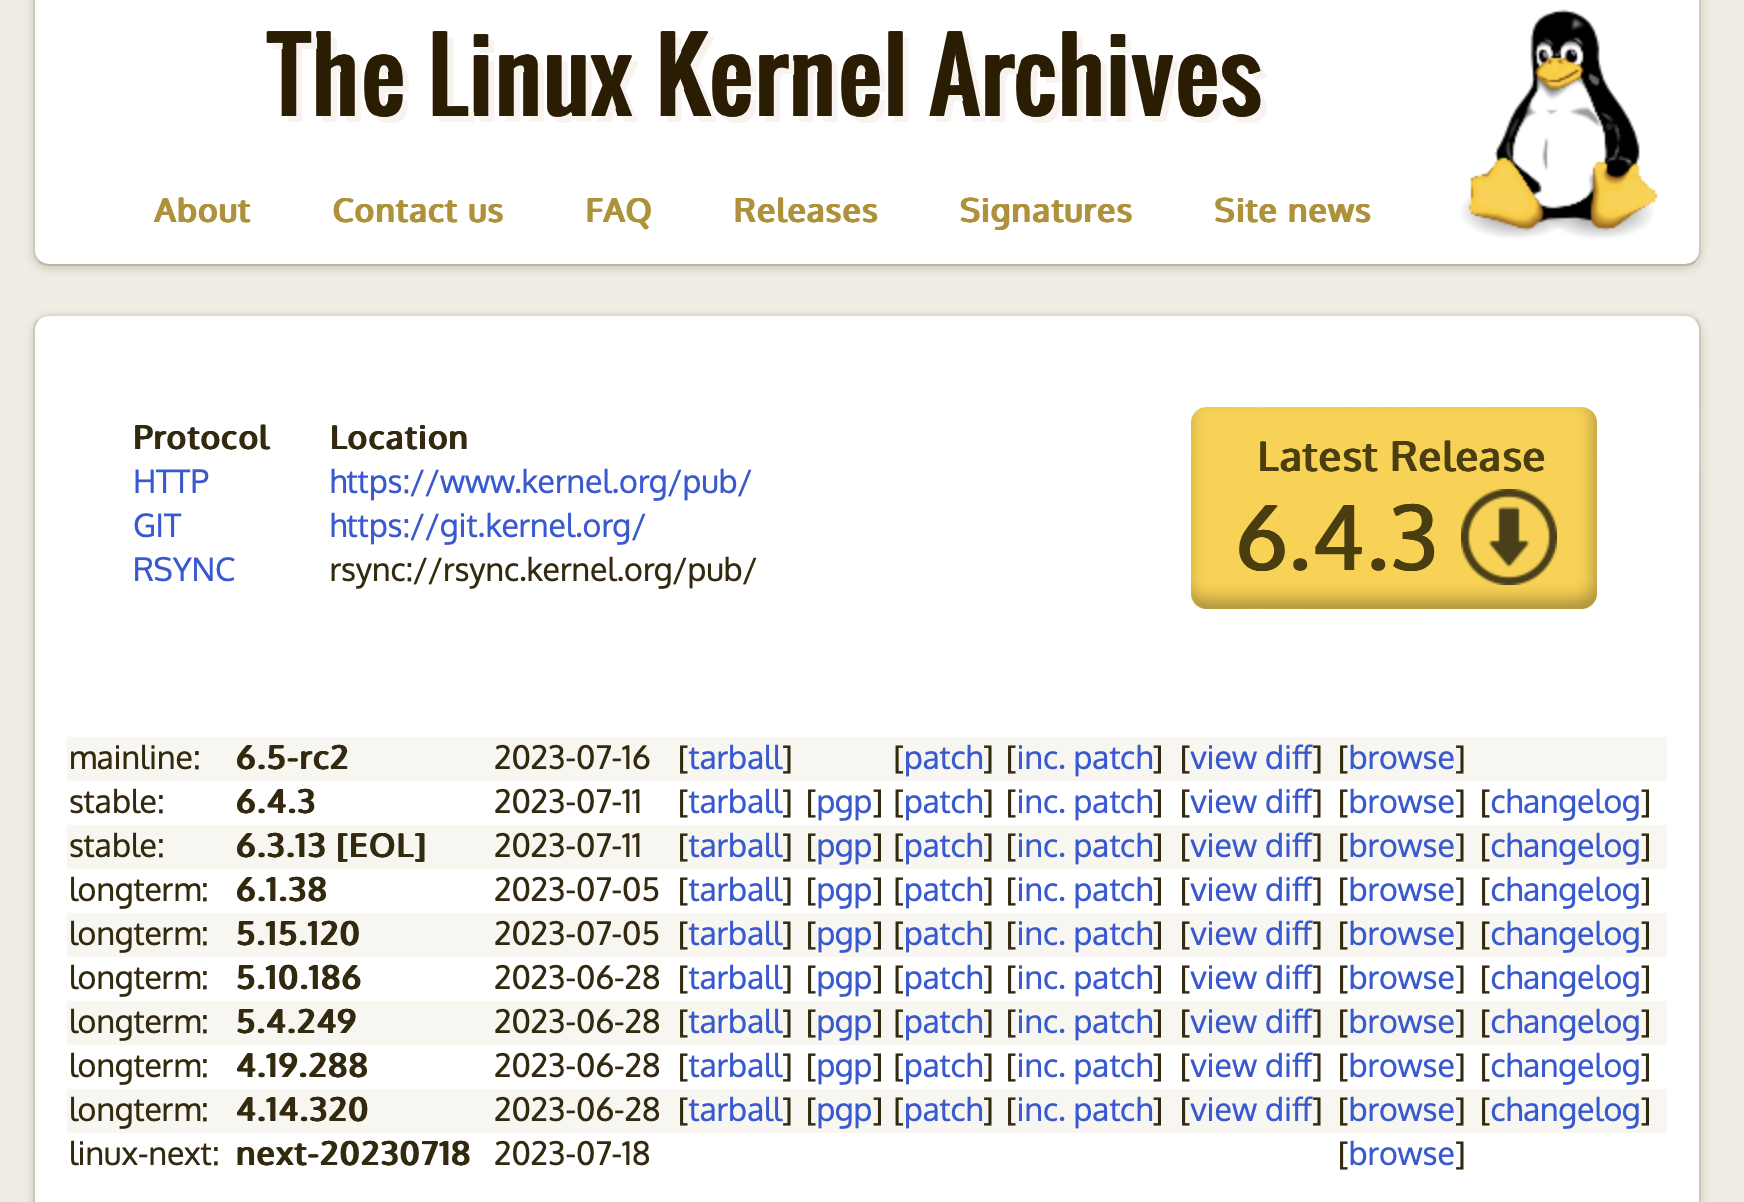
Task: Download tarball for longterm 4.19.288
Action: 735,1066
